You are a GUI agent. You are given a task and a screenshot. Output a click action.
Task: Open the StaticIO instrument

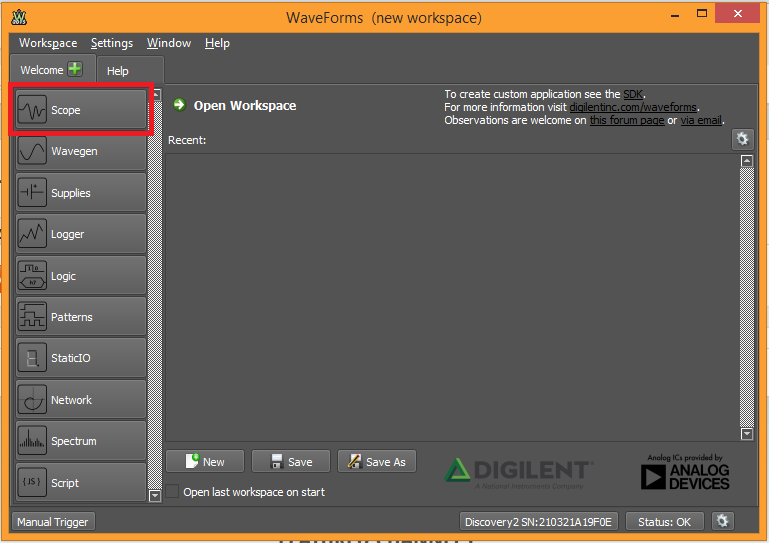click(x=81, y=358)
